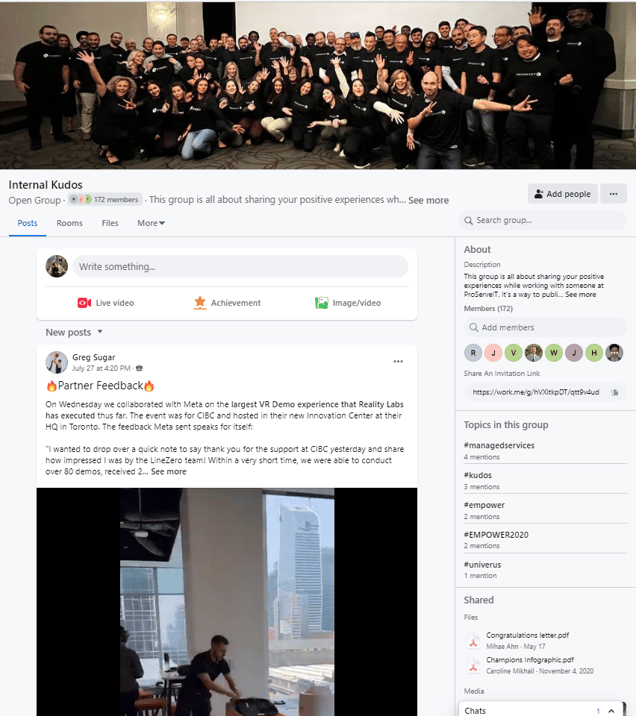Click the Search group field

[x=543, y=220]
